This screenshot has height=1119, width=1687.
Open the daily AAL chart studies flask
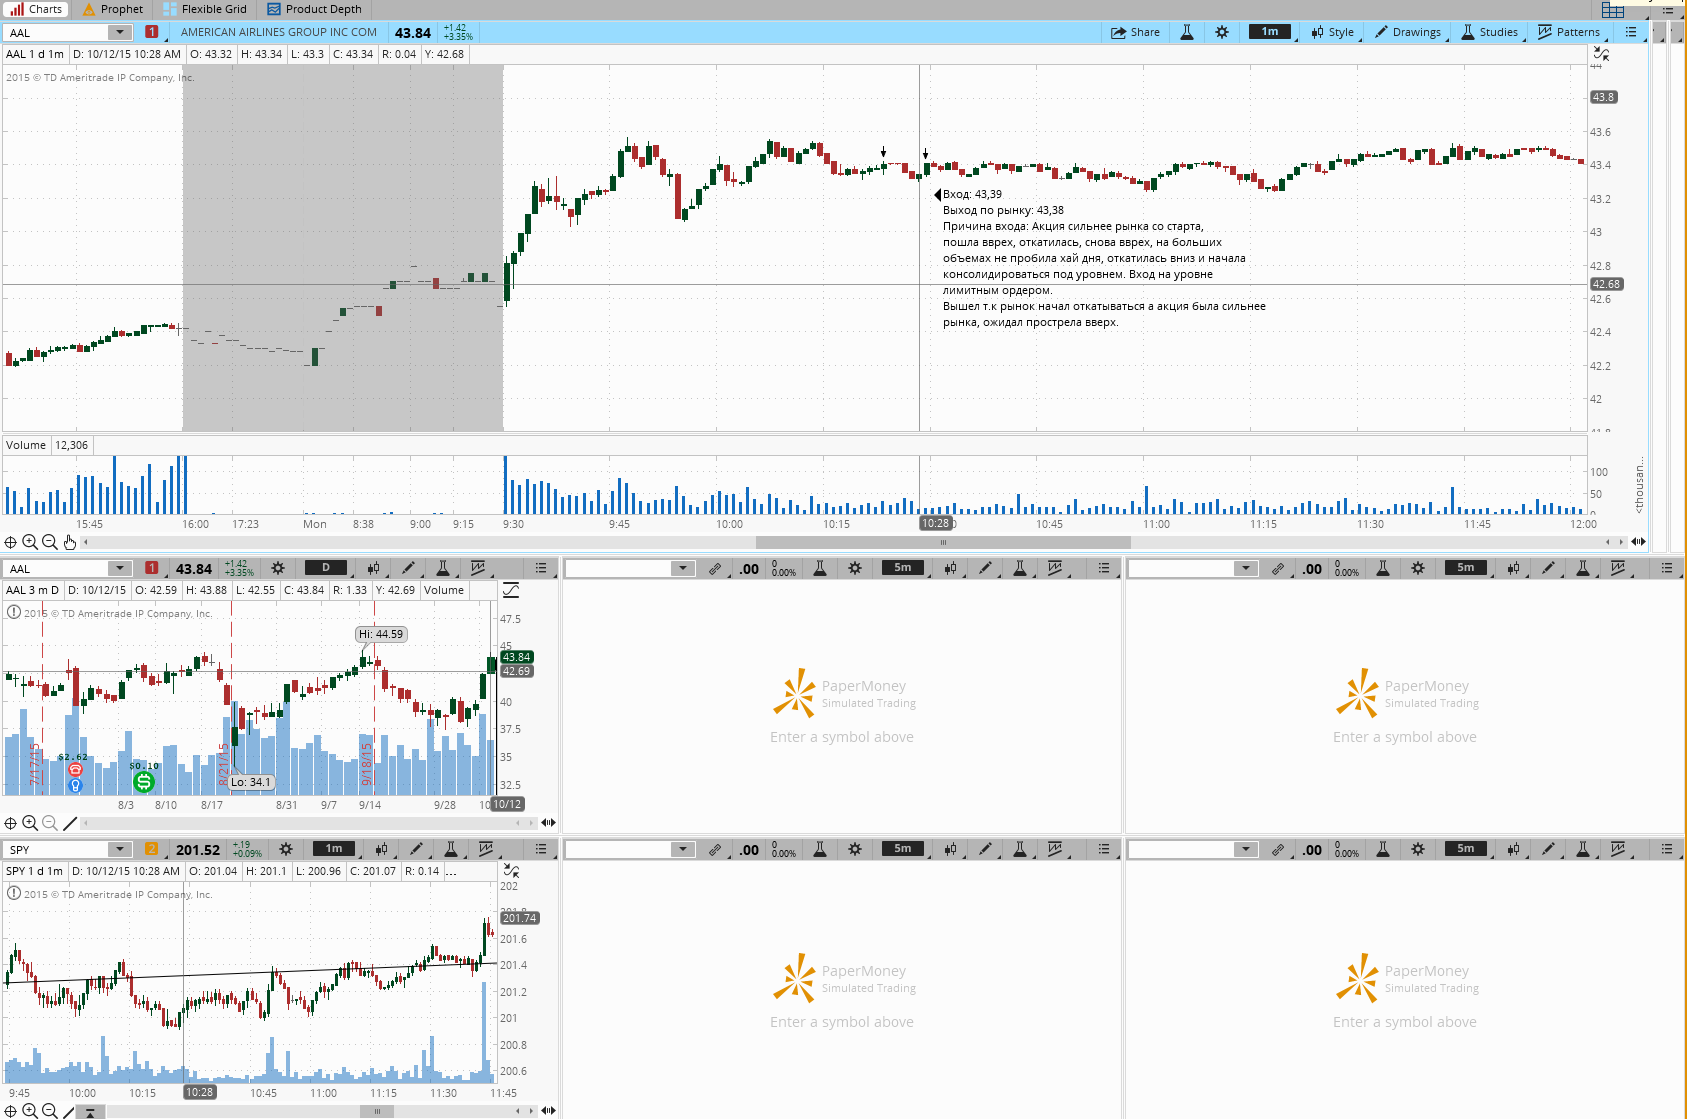443,568
